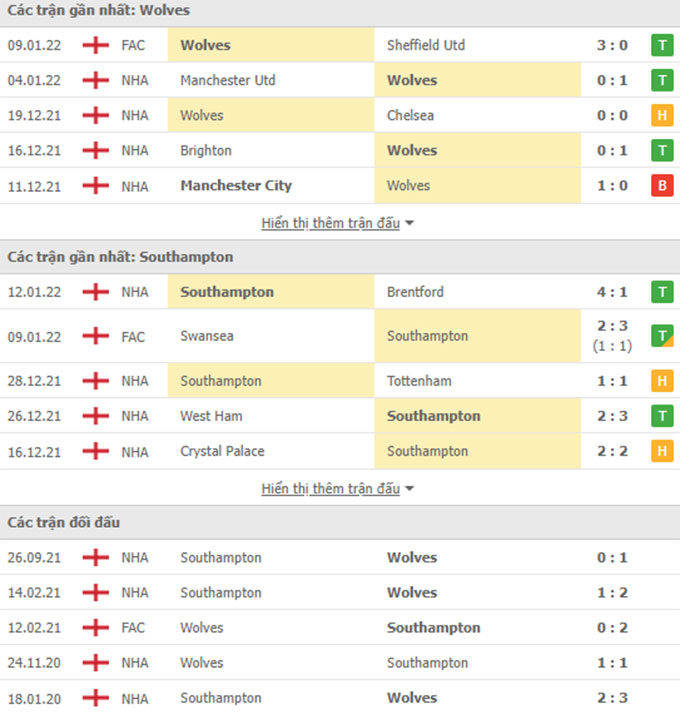Click 'Các trận gần nhất: Wolves' header

click(x=99, y=10)
